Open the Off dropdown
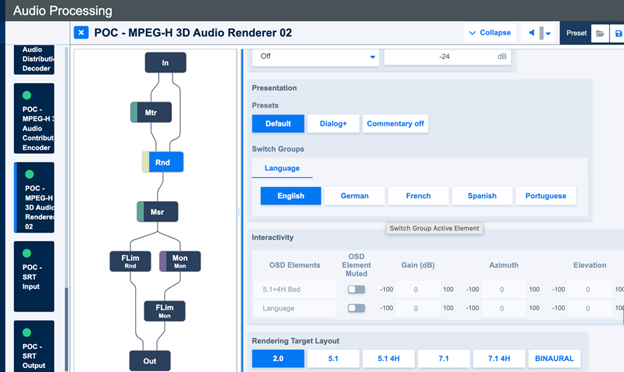This screenshot has height=372, width=624. pos(316,56)
